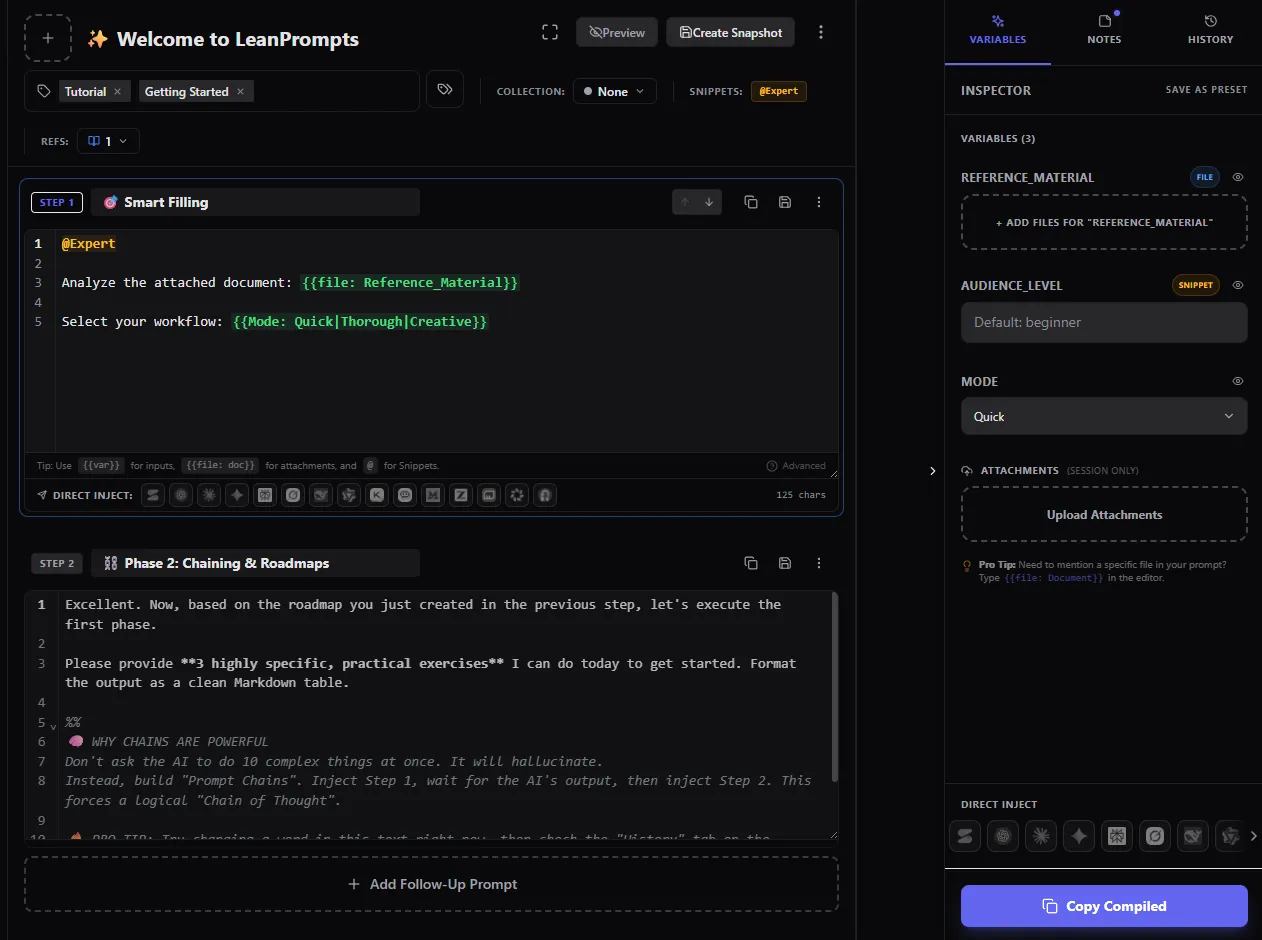The width and height of the screenshot is (1262, 940).
Task: Click Save As Preset in the Inspector
Action: coord(1206,90)
